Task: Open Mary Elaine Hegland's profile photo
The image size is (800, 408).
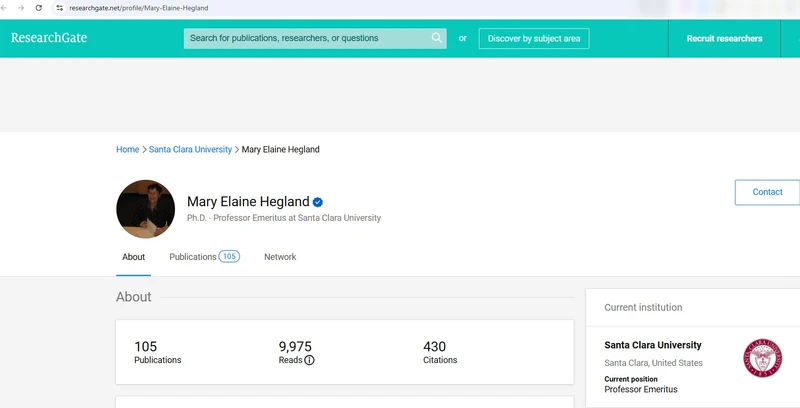Action: coord(145,209)
